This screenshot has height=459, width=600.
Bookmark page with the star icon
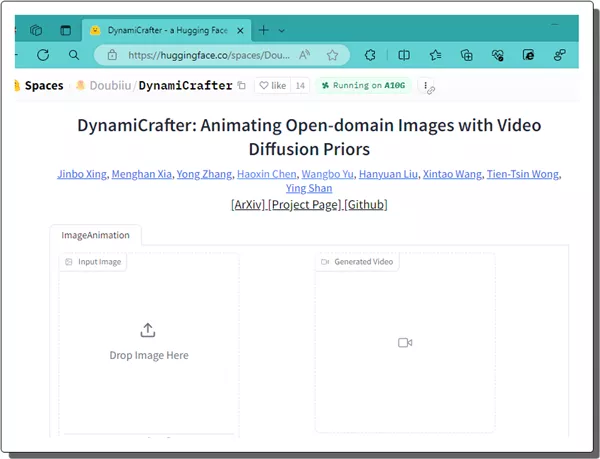tap(332, 55)
